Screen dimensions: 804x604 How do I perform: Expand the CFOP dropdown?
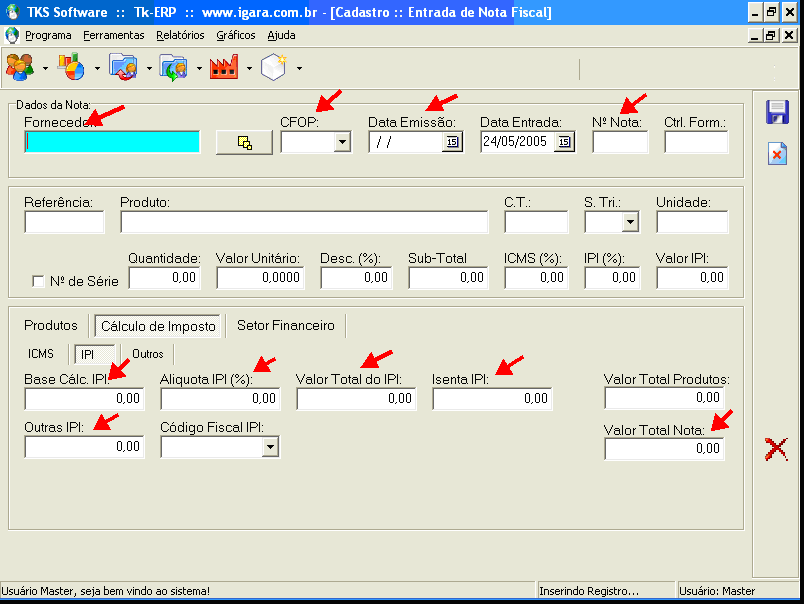coord(342,142)
